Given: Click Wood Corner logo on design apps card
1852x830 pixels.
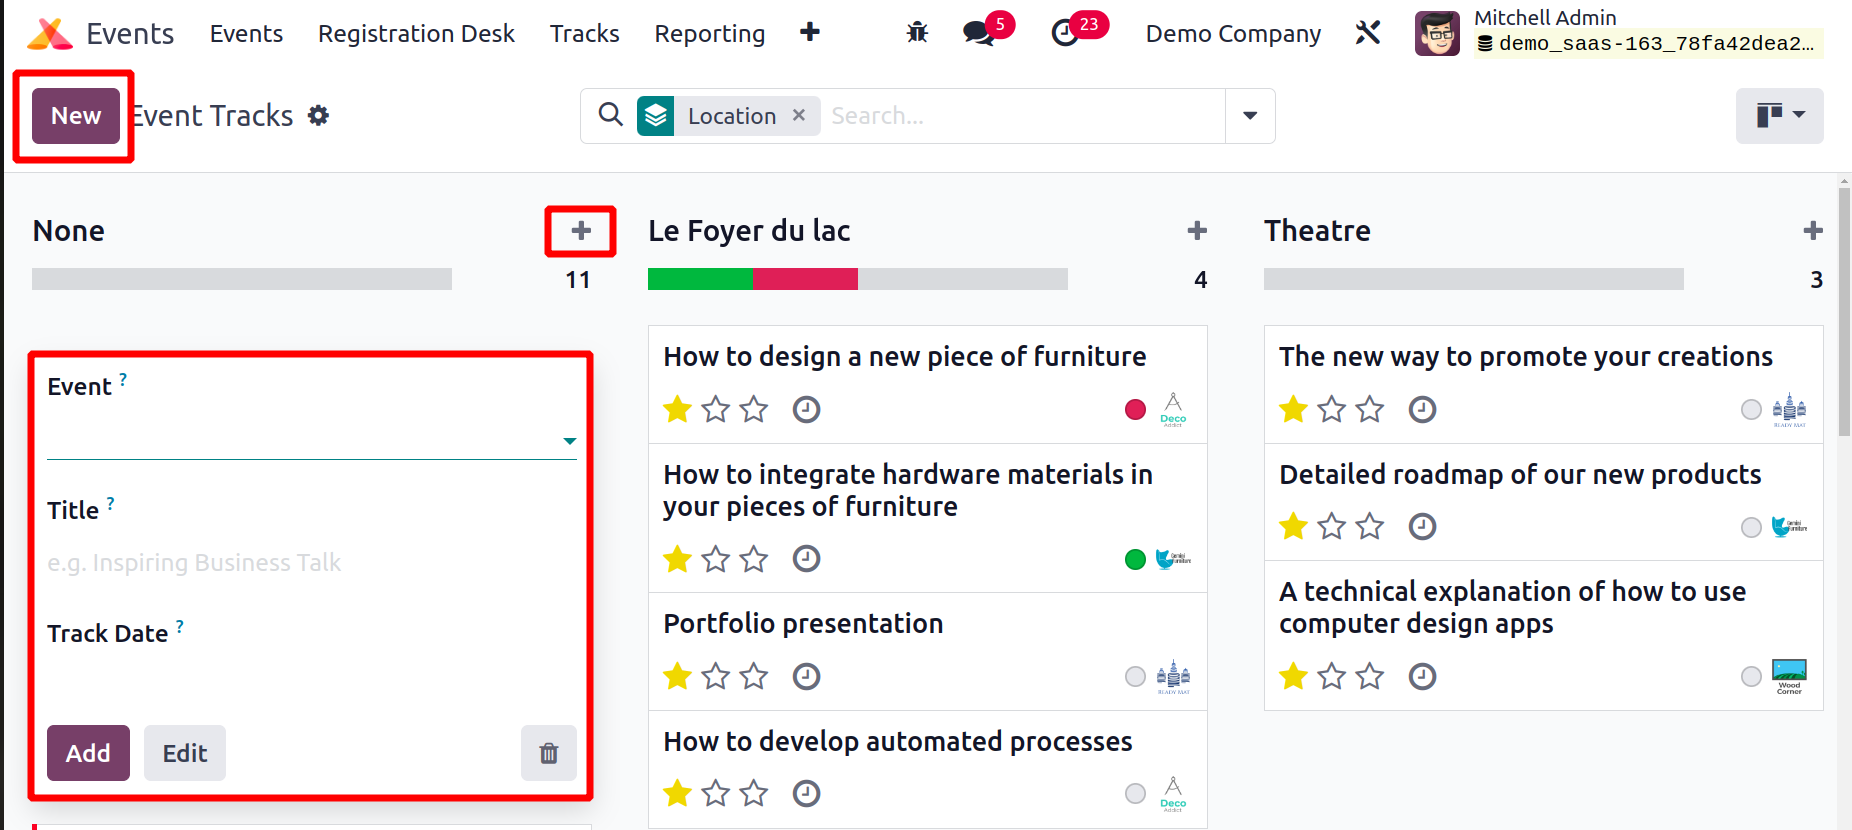Looking at the screenshot, I should (x=1789, y=676).
